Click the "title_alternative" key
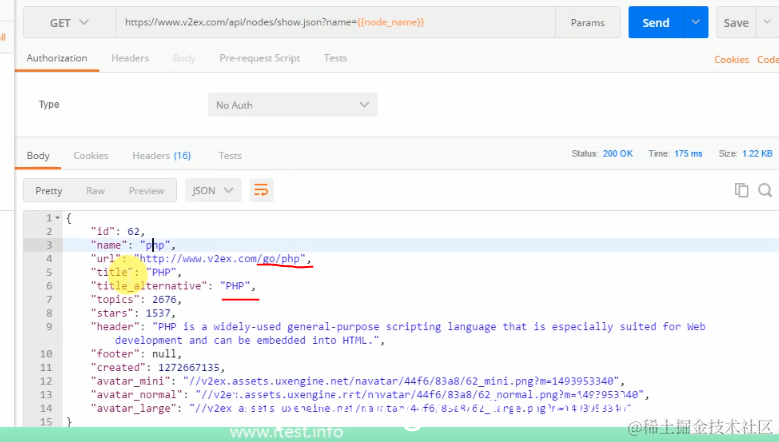The width and height of the screenshot is (779, 442). point(149,286)
